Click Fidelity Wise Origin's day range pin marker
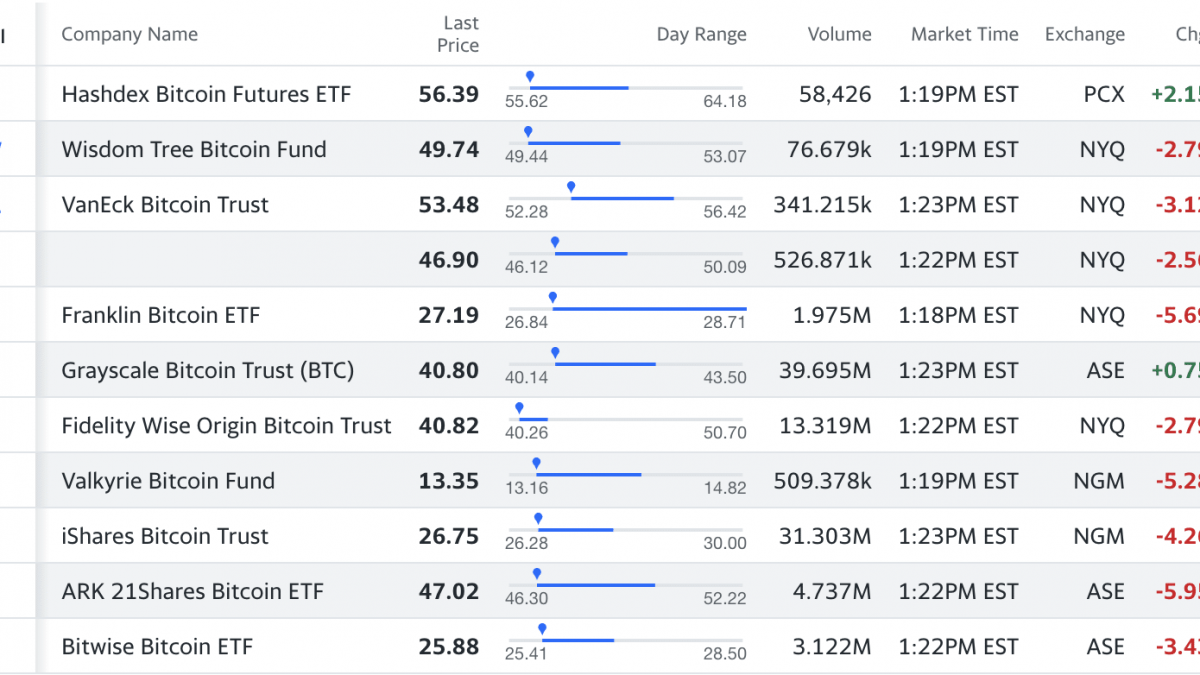Image resolution: width=1200 pixels, height=675 pixels. click(x=519, y=408)
